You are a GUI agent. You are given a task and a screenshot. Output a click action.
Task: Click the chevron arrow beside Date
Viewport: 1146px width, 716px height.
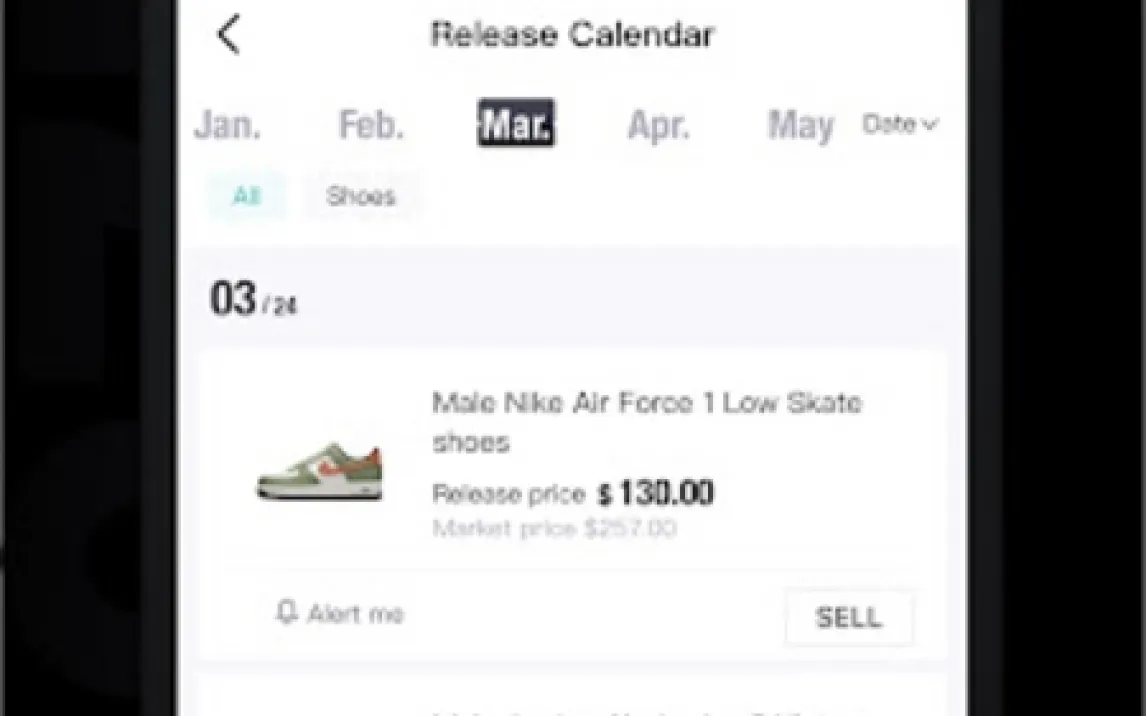click(930, 125)
